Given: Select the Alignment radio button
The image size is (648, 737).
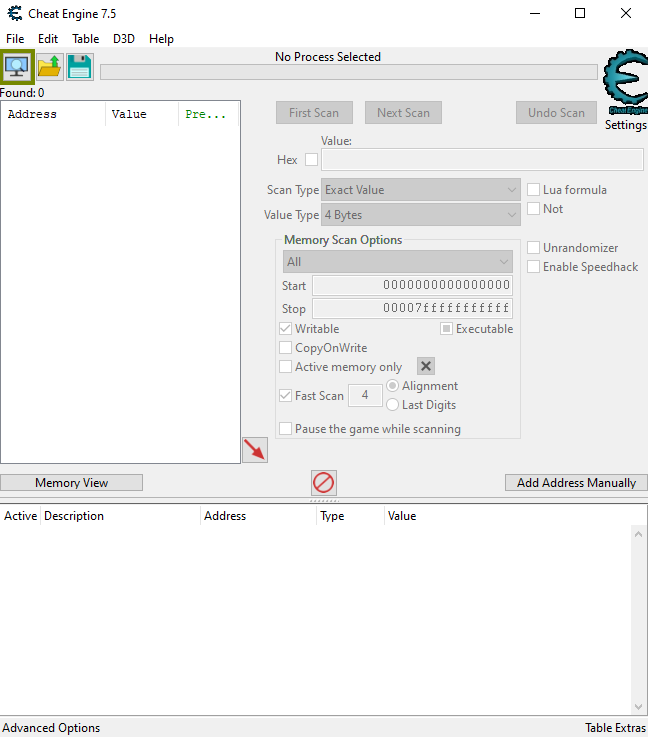Looking at the screenshot, I should (x=392, y=386).
